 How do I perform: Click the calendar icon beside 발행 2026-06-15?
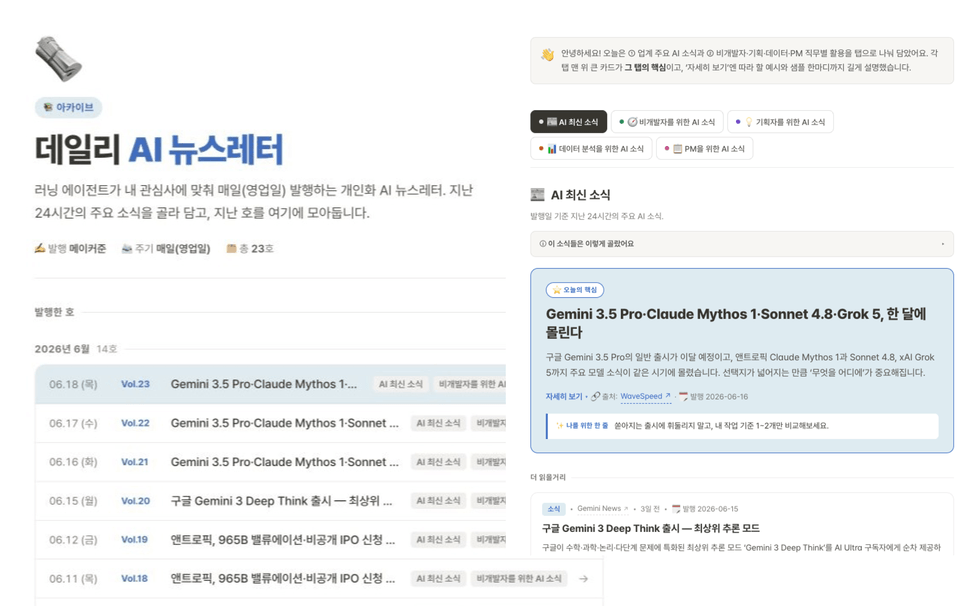(676, 509)
